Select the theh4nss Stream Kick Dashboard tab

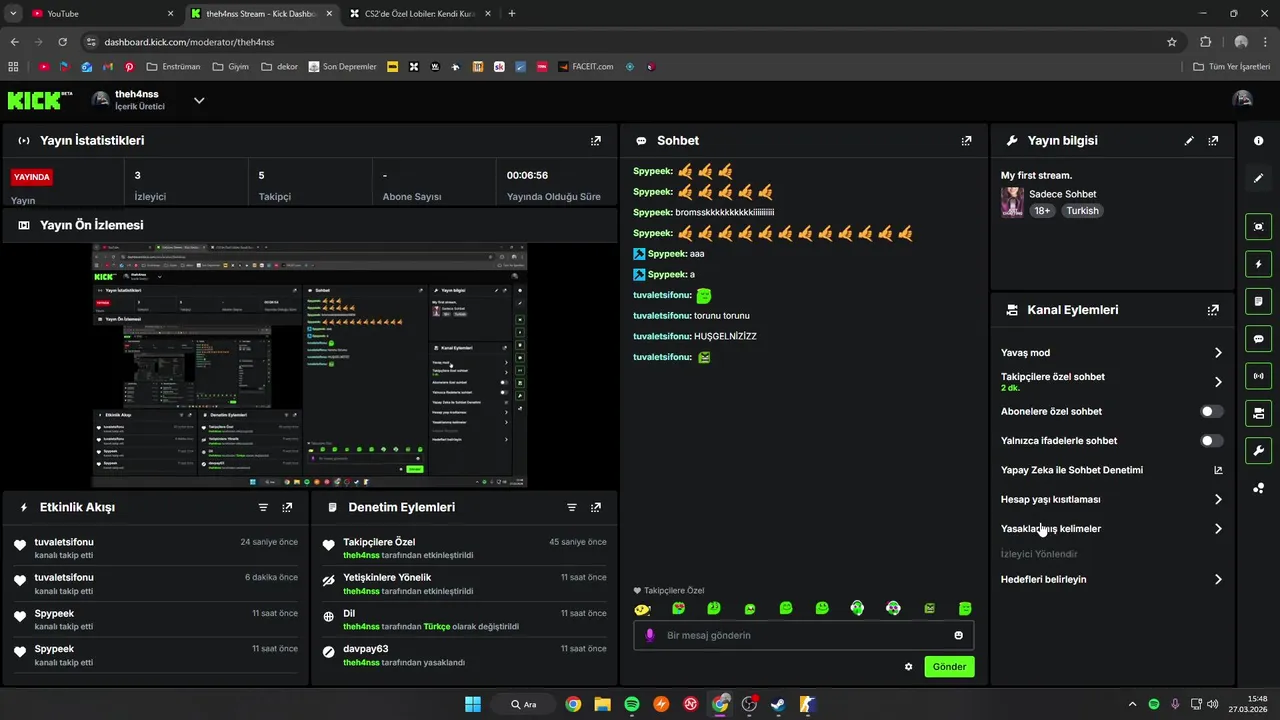click(262, 14)
